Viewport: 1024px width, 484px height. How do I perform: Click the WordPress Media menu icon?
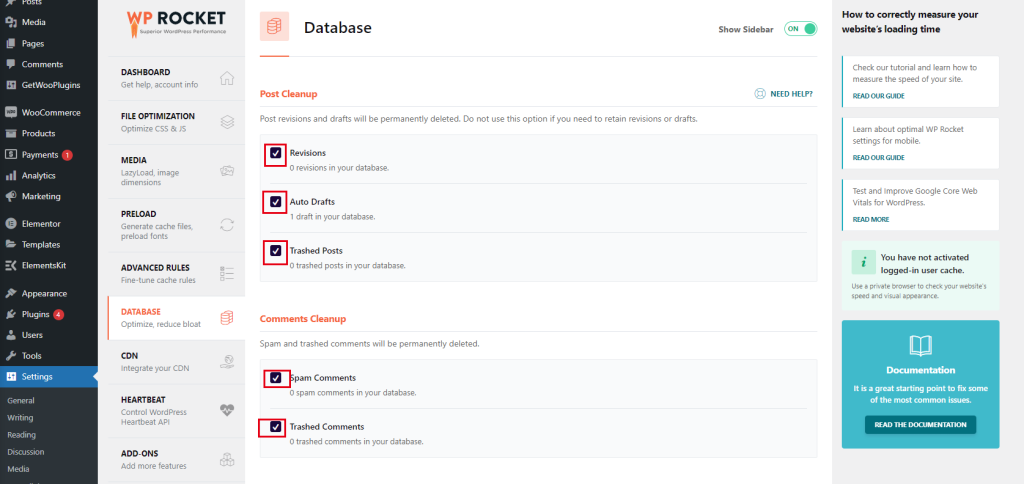pos(10,22)
